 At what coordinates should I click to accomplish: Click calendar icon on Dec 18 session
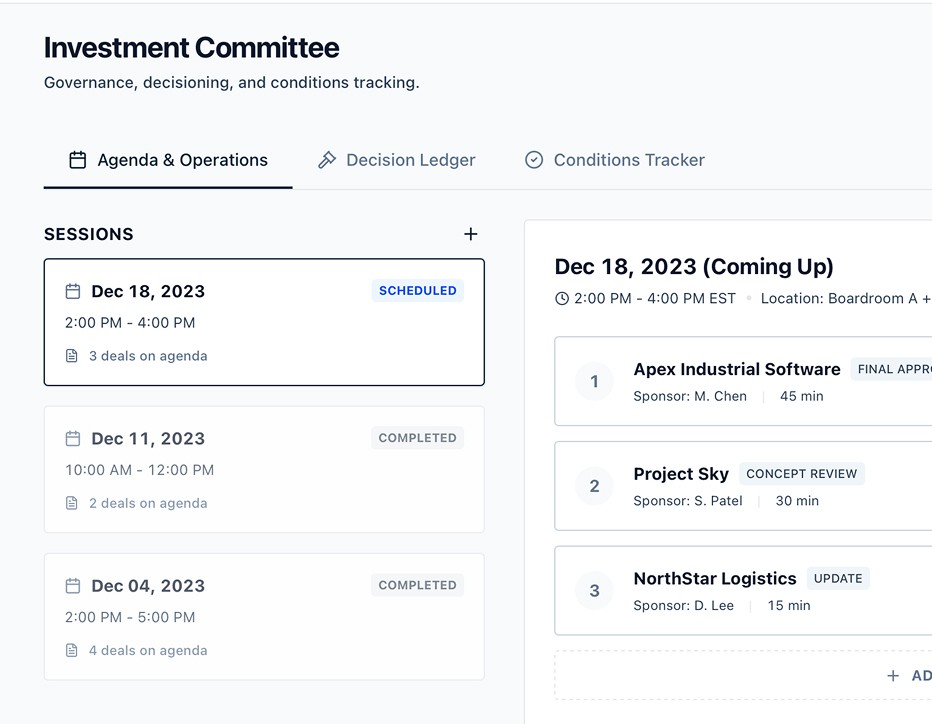point(72,291)
